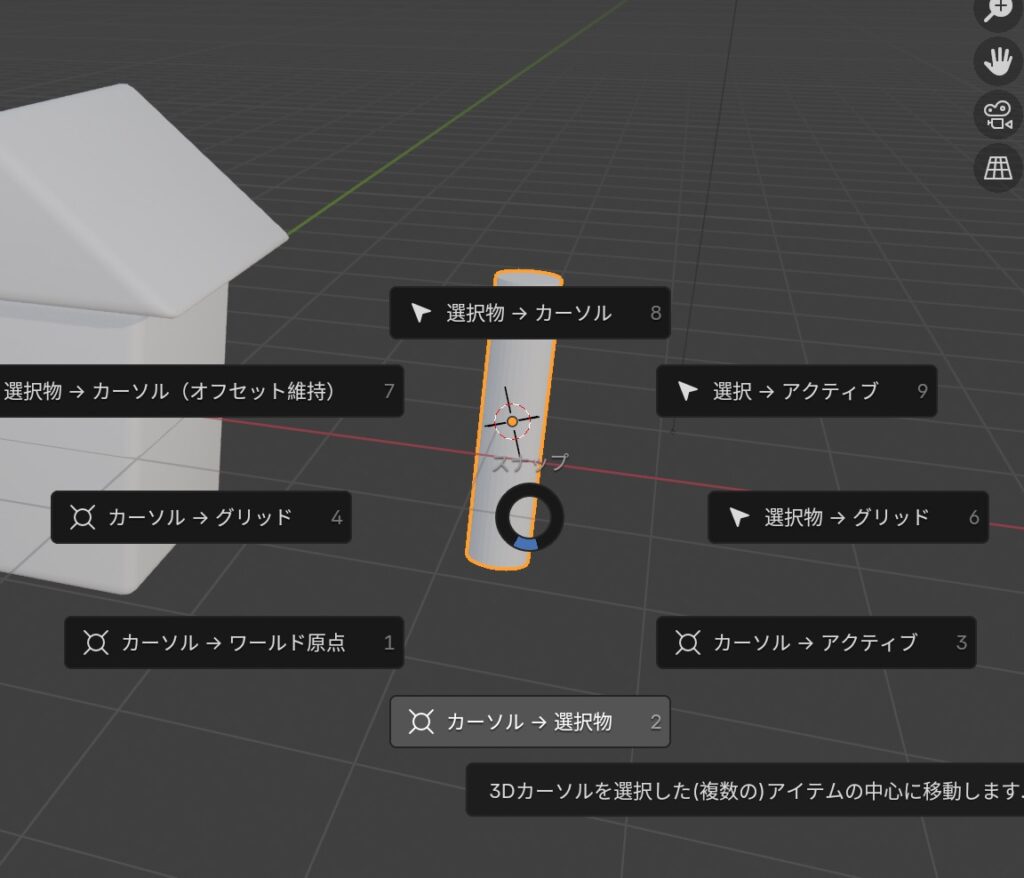Snap with カーソル → グリッド option
This screenshot has width=1024, height=878.
point(200,517)
